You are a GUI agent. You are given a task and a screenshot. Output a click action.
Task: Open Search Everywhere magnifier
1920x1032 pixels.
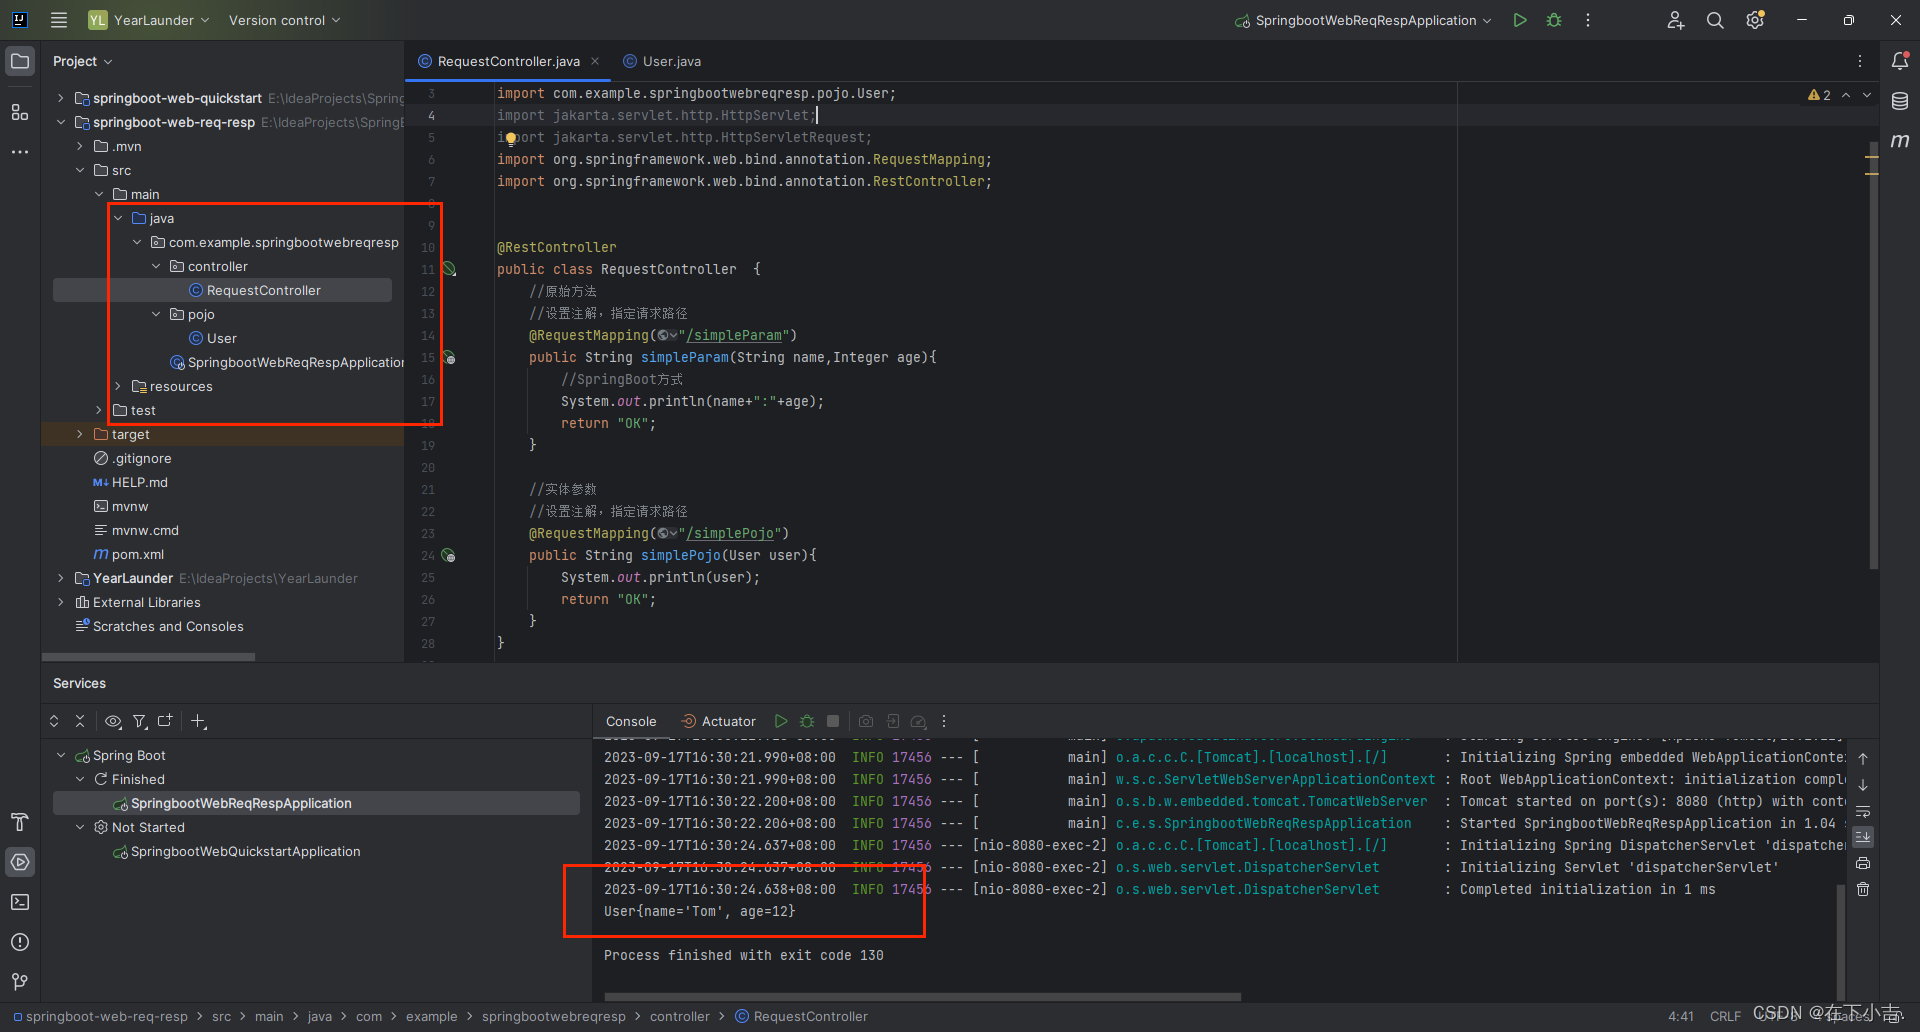[x=1715, y=20]
